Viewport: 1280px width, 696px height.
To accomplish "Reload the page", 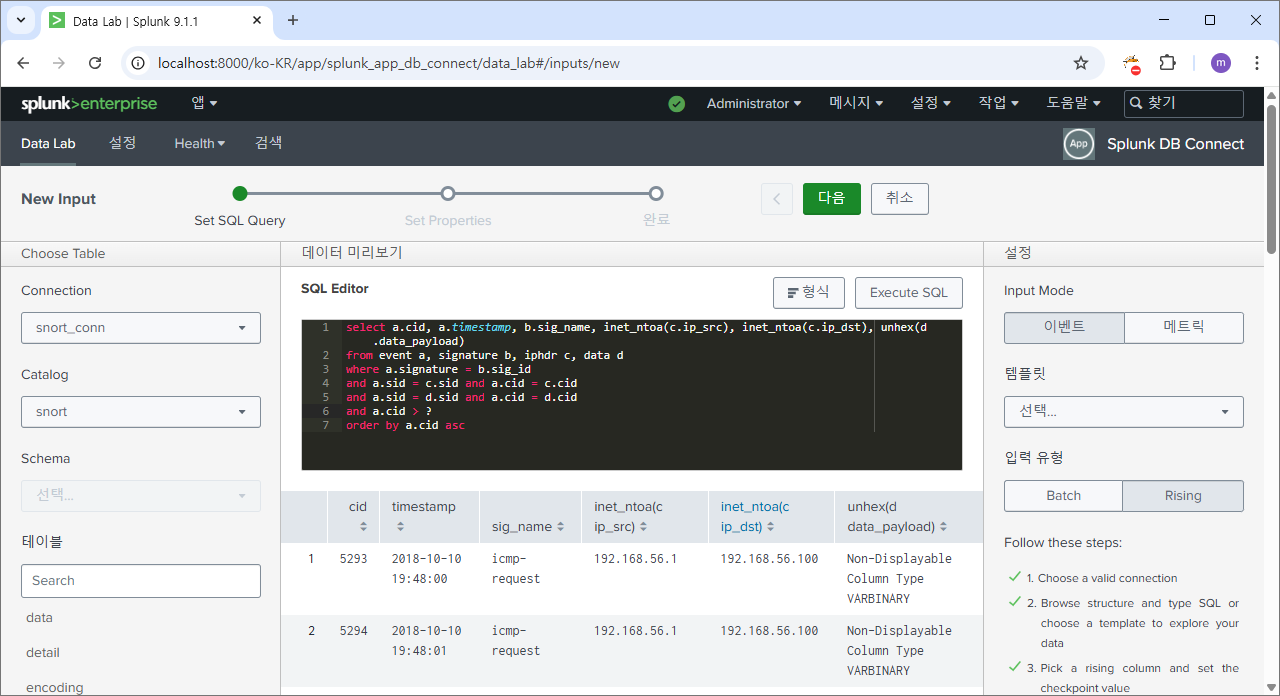I will [x=95, y=63].
